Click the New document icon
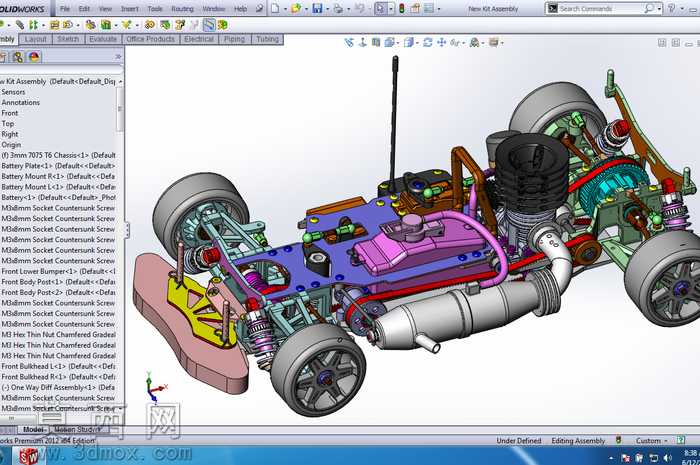The image size is (700, 465). [x=275, y=8]
